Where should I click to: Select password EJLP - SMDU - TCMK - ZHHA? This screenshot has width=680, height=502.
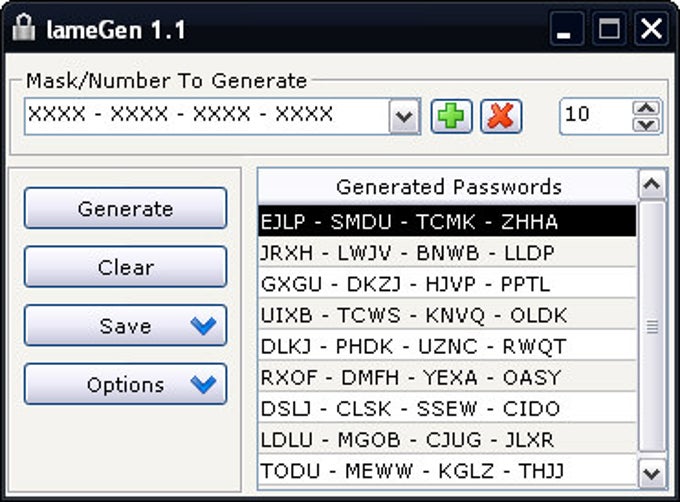tap(448, 221)
